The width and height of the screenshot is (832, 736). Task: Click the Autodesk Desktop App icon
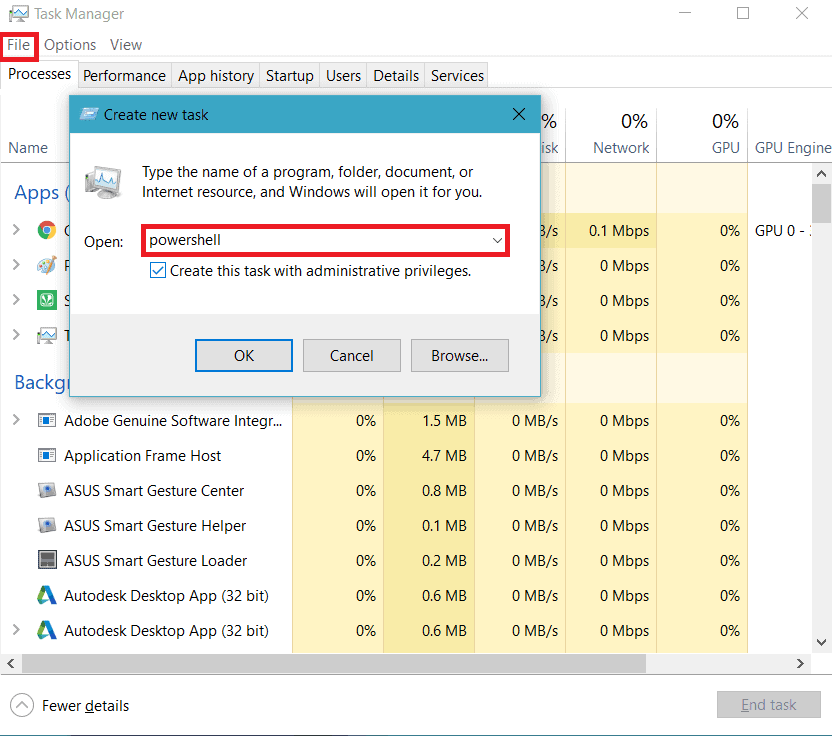[x=47, y=595]
